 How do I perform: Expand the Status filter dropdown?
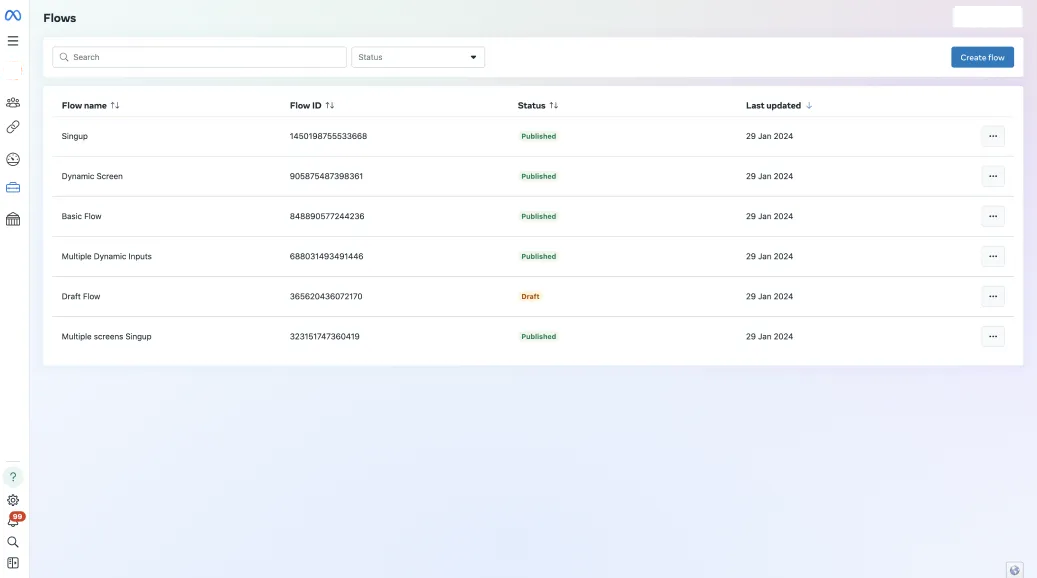418,57
